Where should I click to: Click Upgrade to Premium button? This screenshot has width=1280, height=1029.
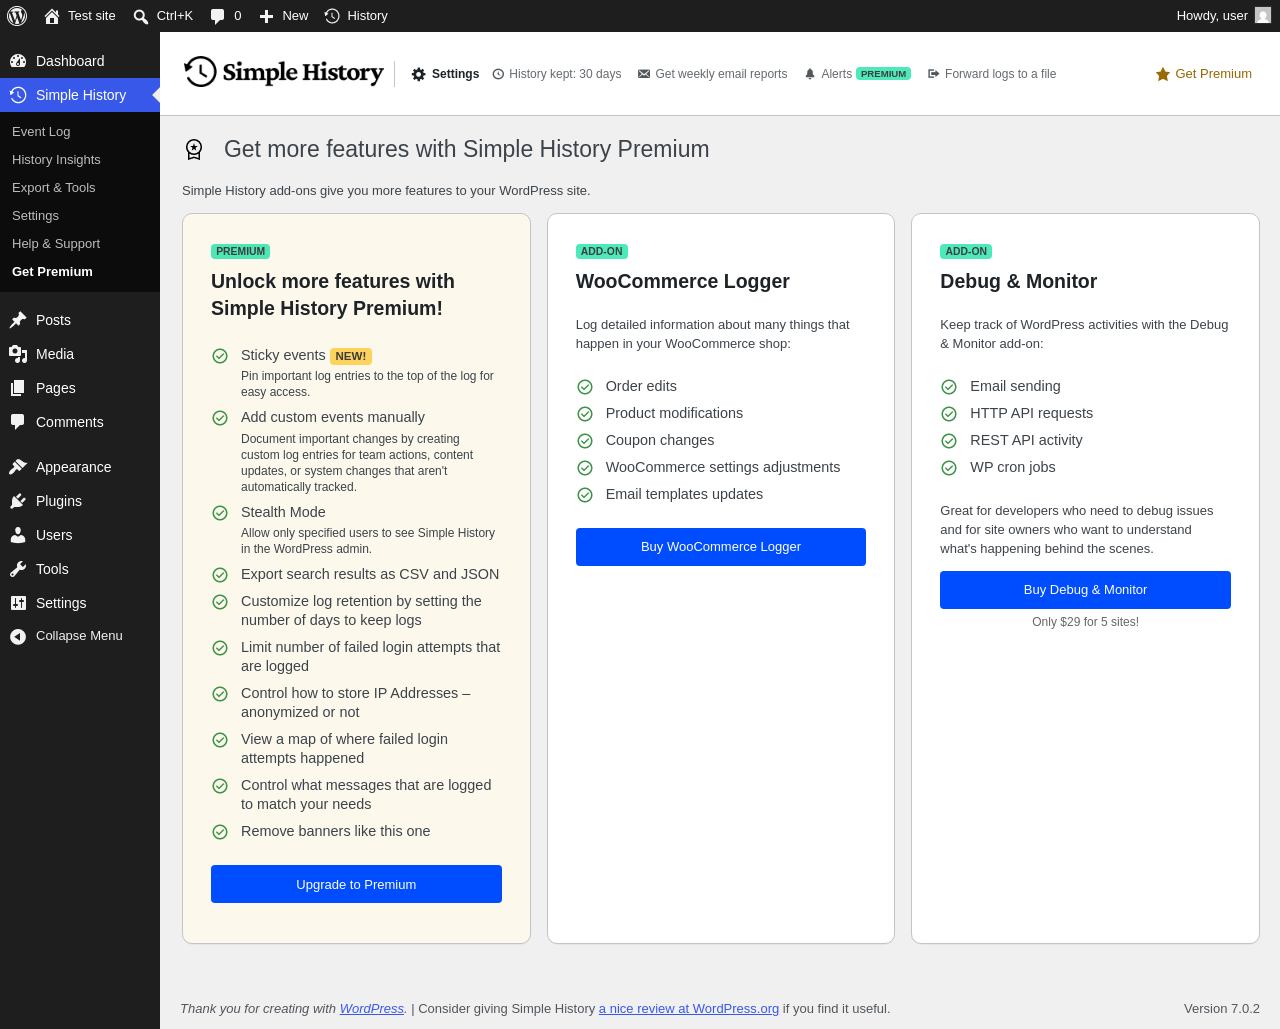[356, 884]
